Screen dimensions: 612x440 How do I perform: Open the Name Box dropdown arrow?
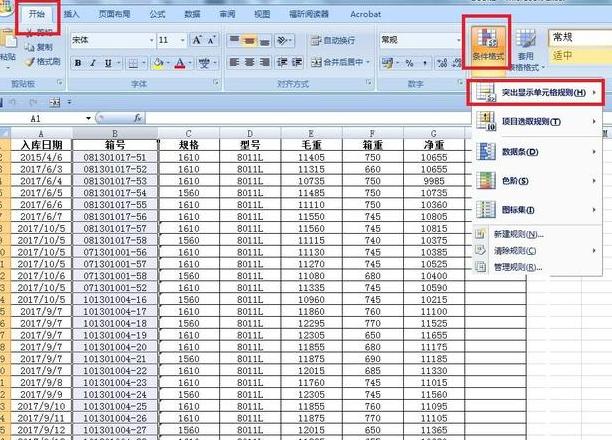click(88, 118)
